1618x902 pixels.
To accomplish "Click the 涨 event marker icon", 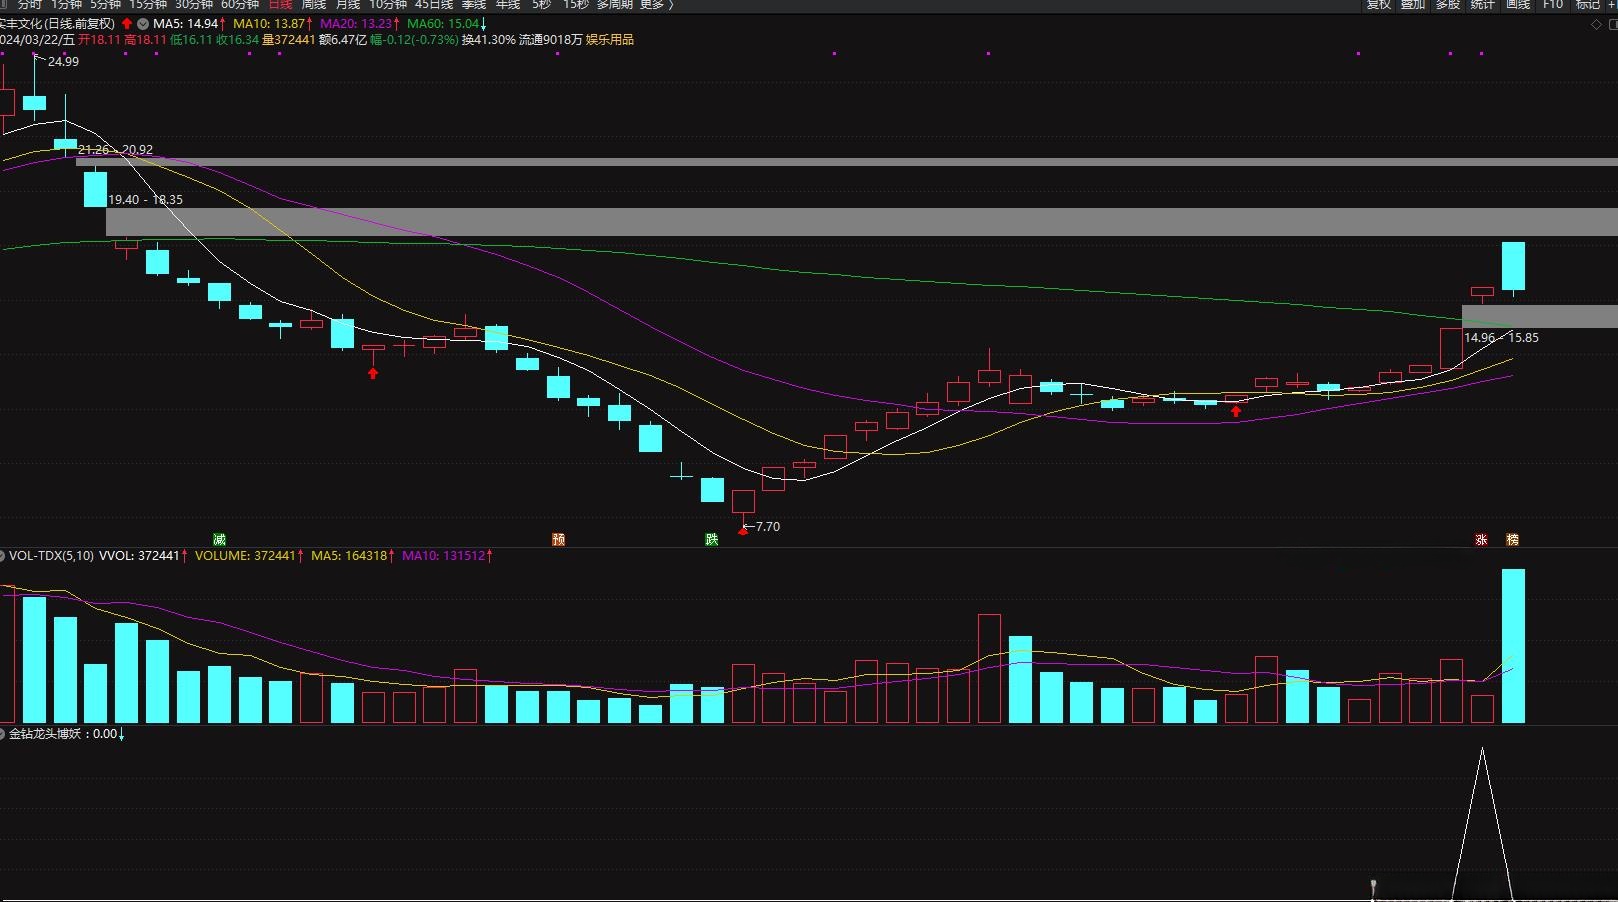I will [1481, 540].
